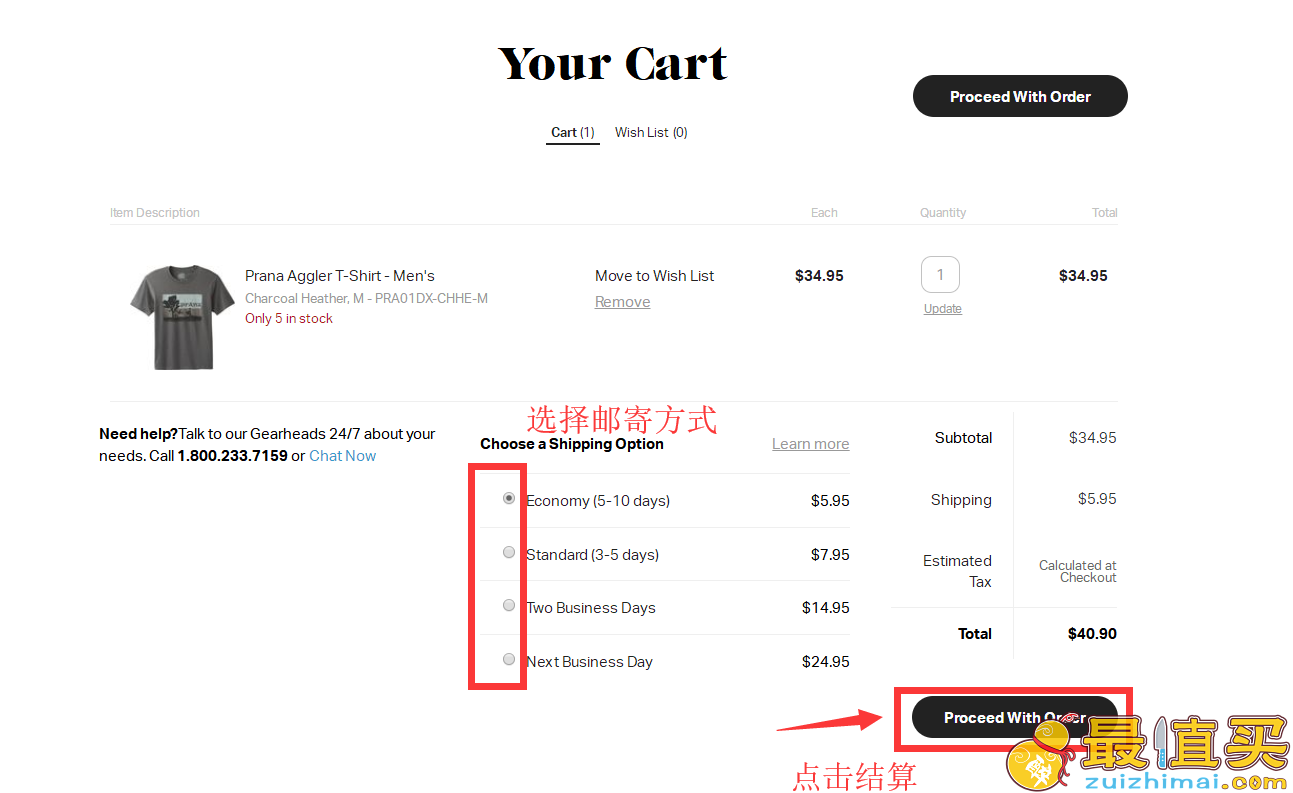Screen dimensions: 1293x793
Task: Click the Estimated Tax label
Action: pyautogui.click(x=957, y=571)
